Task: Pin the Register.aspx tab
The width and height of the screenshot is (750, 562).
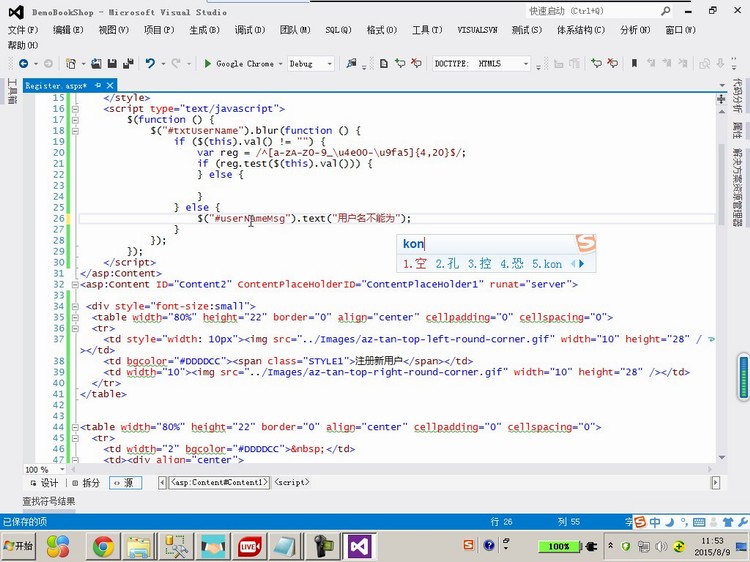Action: [x=98, y=85]
